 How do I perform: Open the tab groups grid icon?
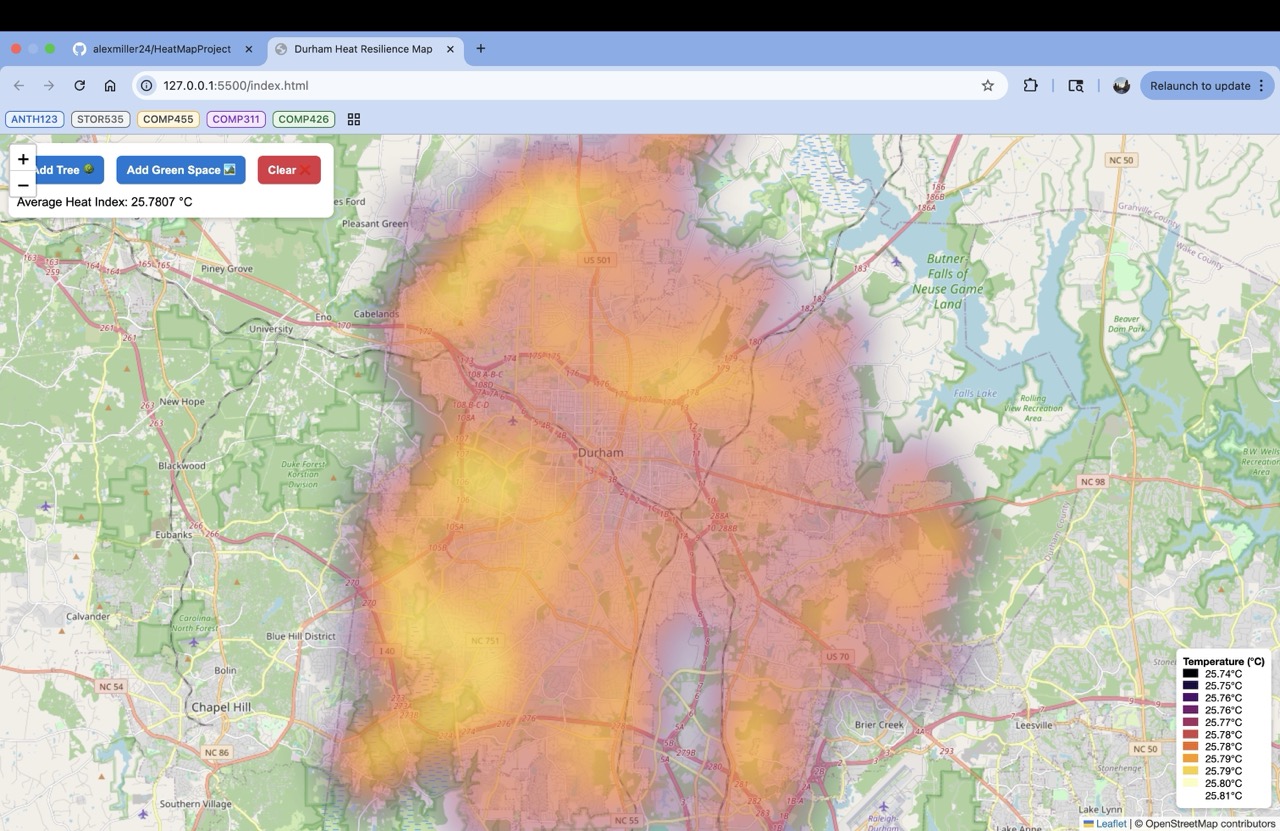click(x=354, y=119)
